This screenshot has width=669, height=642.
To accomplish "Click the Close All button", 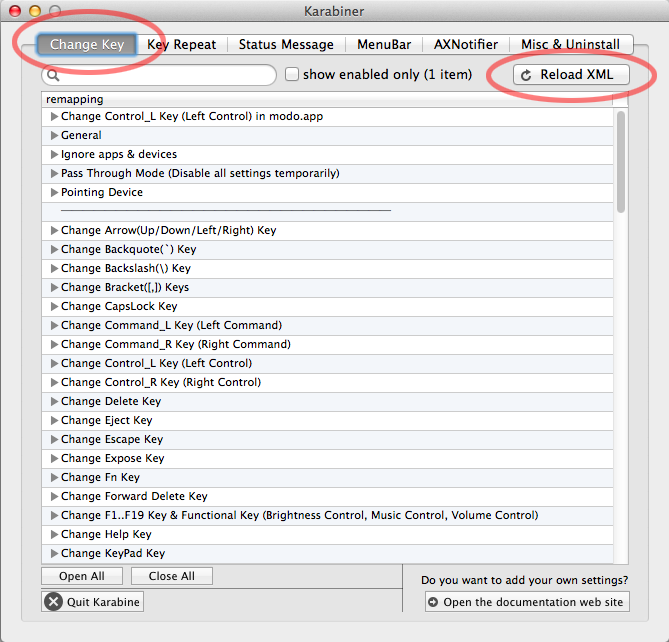I will click(172, 576).
